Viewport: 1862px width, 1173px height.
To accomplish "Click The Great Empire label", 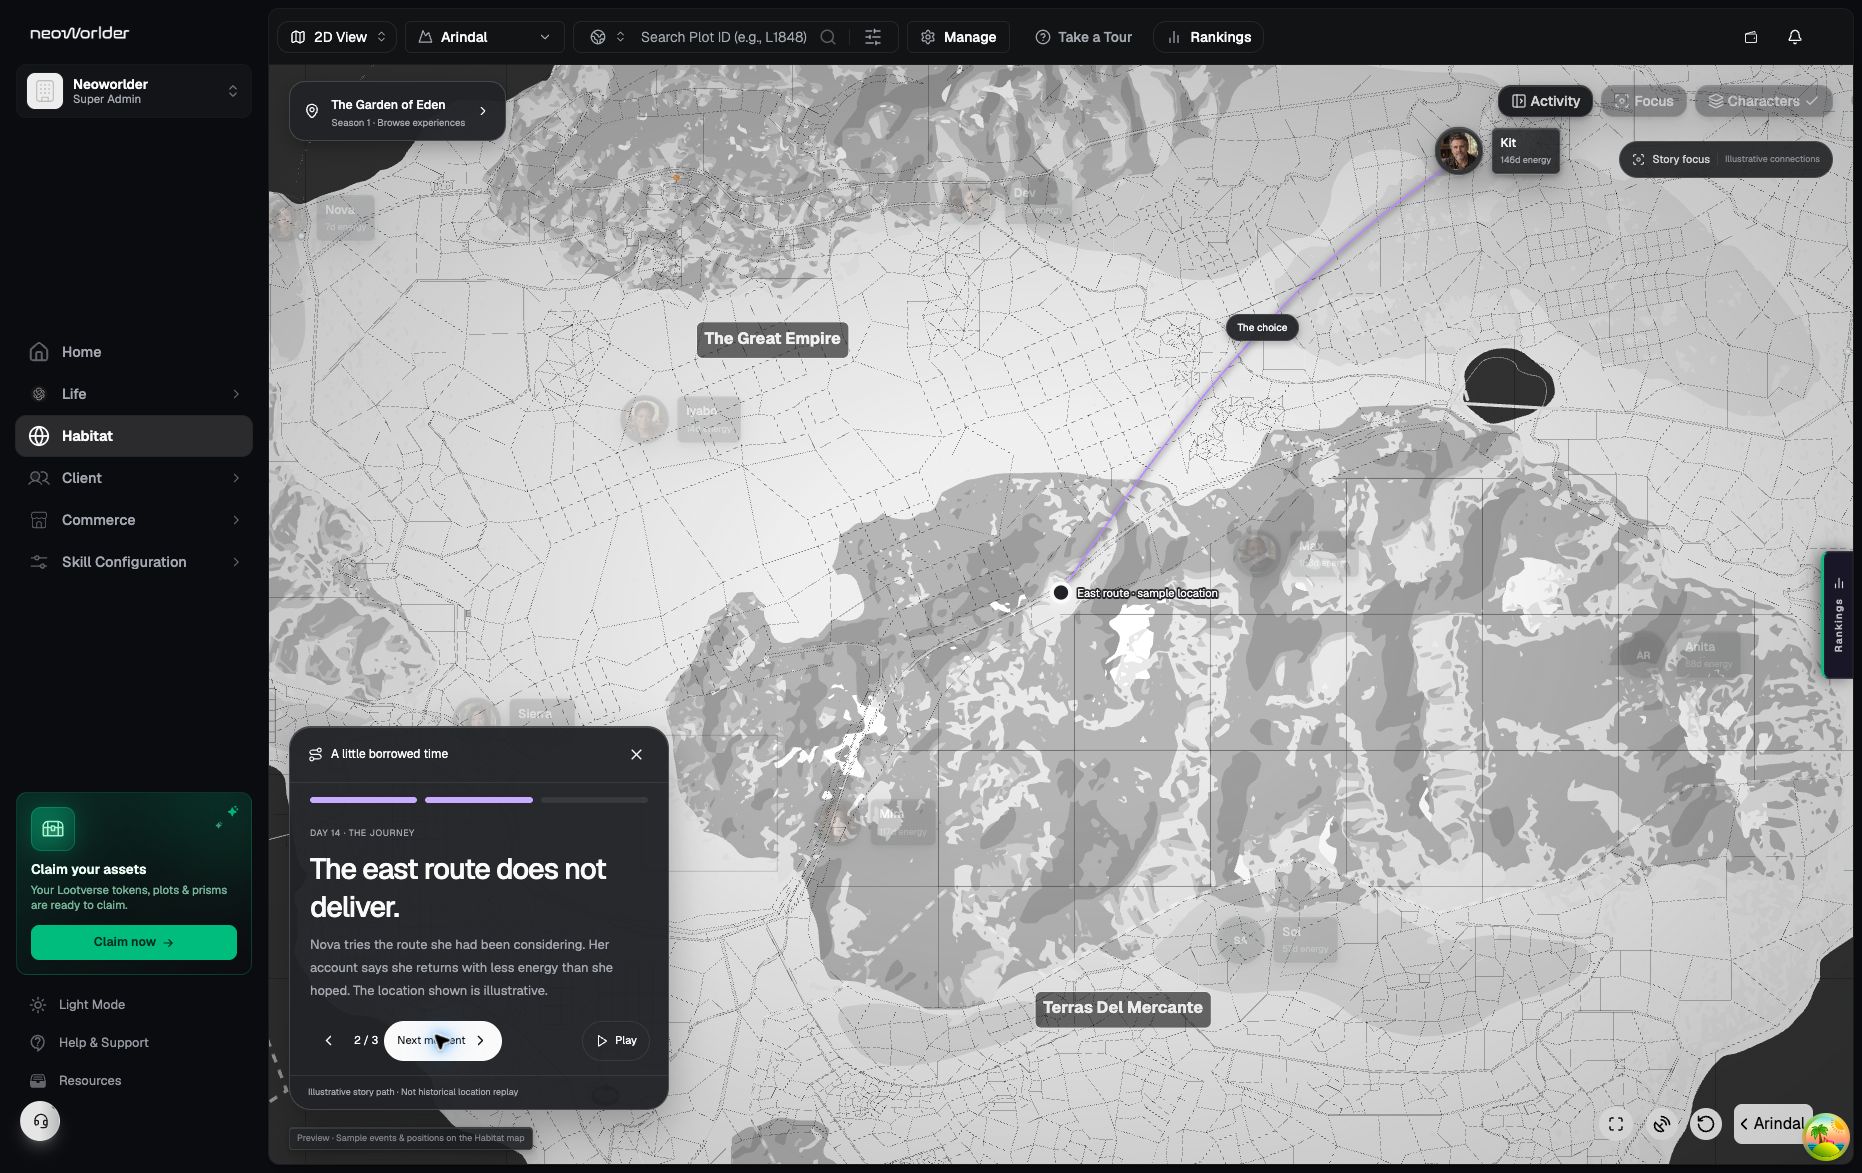I will coord(772,339).
